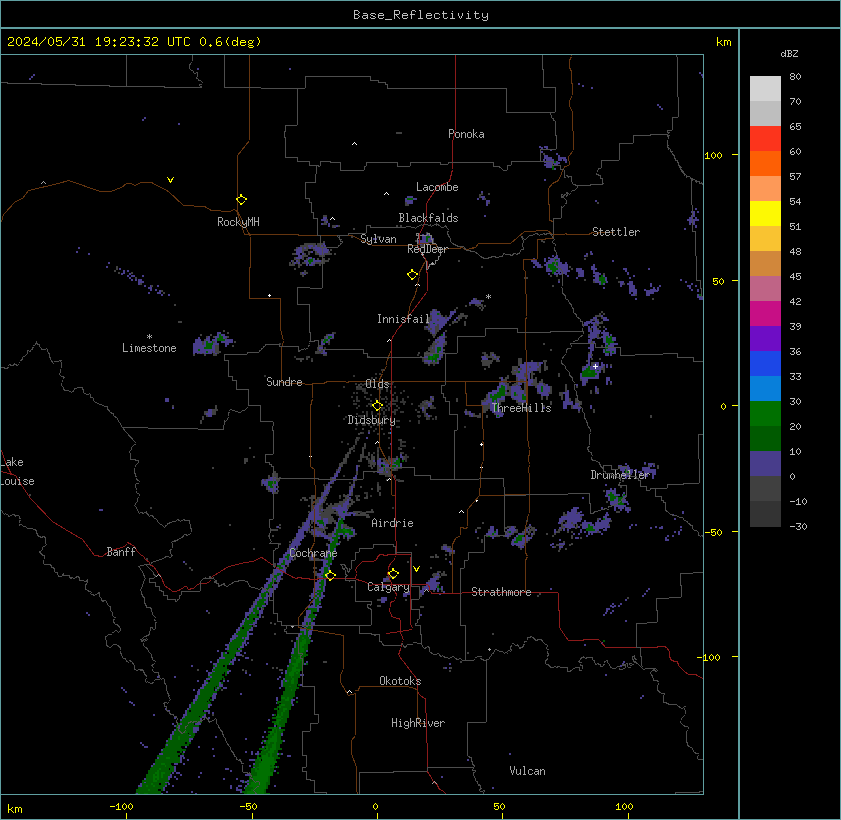Select the violet swatch between 39 and 36
Screen dimensions: 841x820
[x=765, y=339]
